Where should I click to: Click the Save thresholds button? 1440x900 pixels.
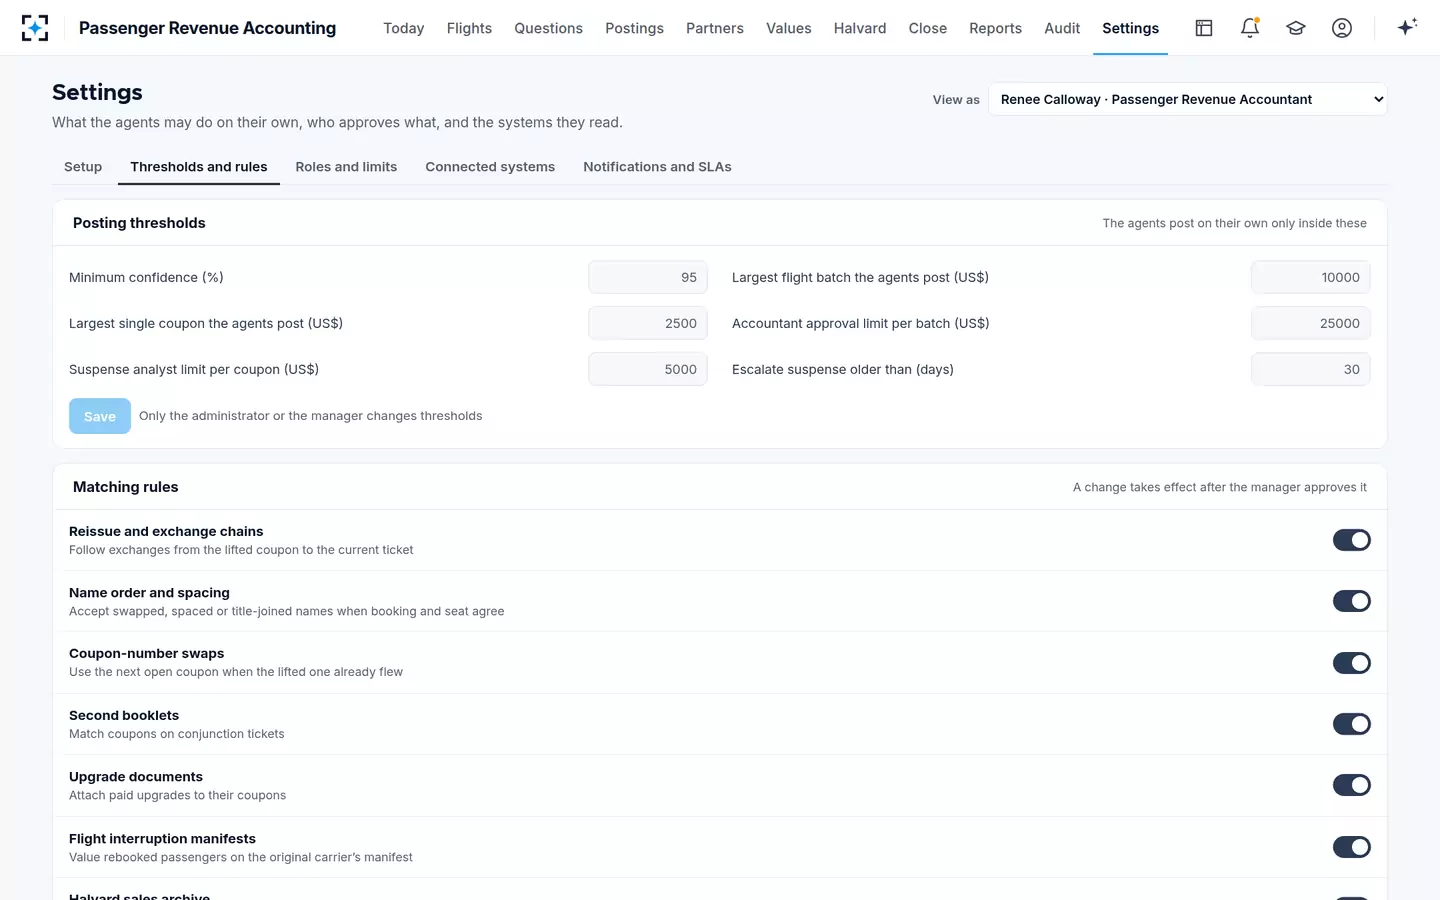click(100, 416)
